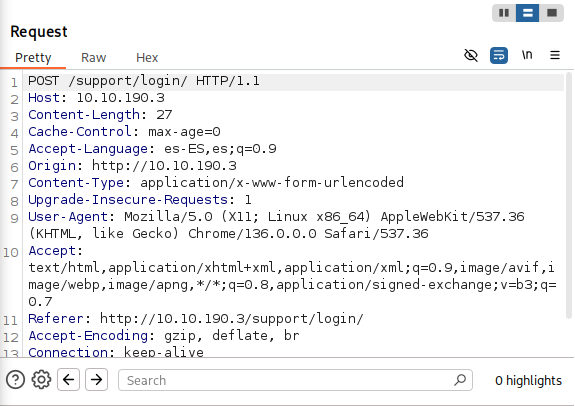Click the Request panel title
Viewport: 575px width, 406px height.
coord(39,32)
